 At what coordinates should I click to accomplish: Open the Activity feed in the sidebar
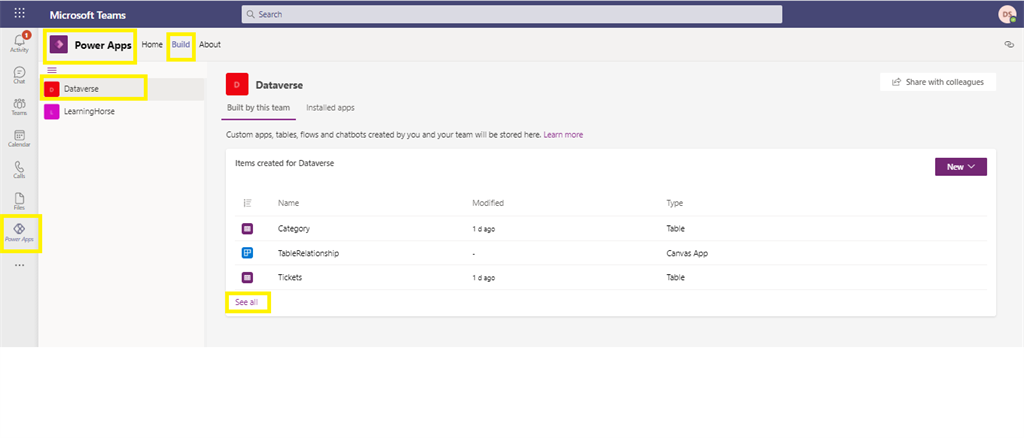coord(19,43)
